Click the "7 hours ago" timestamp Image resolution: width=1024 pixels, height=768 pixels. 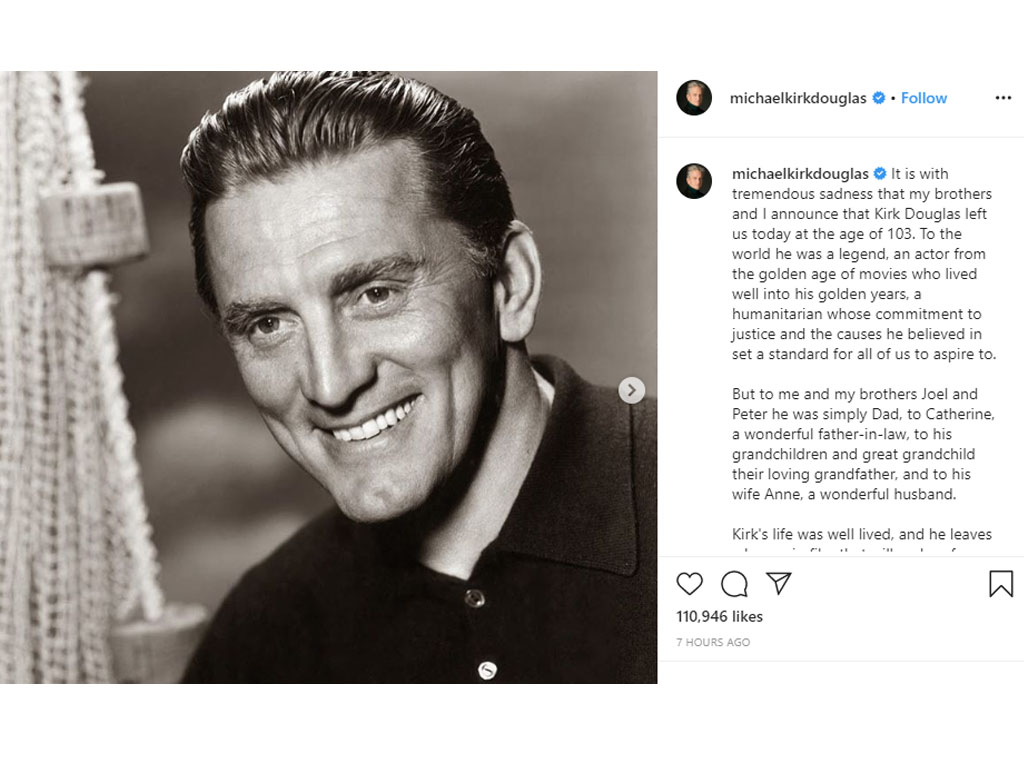pyautogui.click(x=713, y=642)
